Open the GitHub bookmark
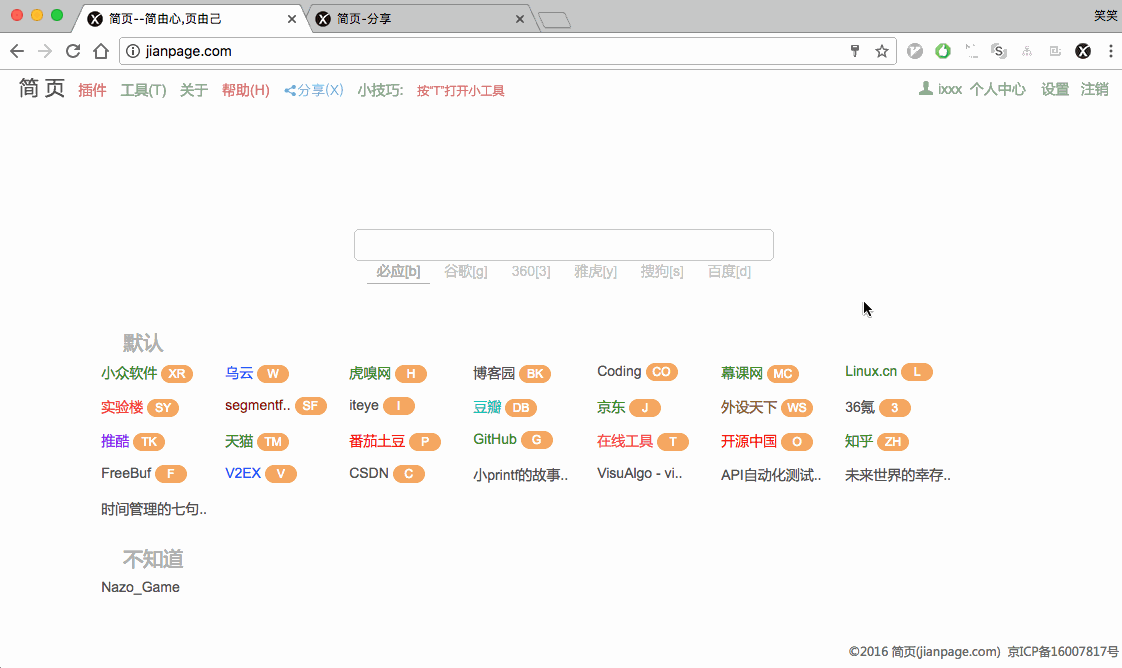Image resolution: width=1122 pixels, height=668 pixels. click(x=494, y=439)
